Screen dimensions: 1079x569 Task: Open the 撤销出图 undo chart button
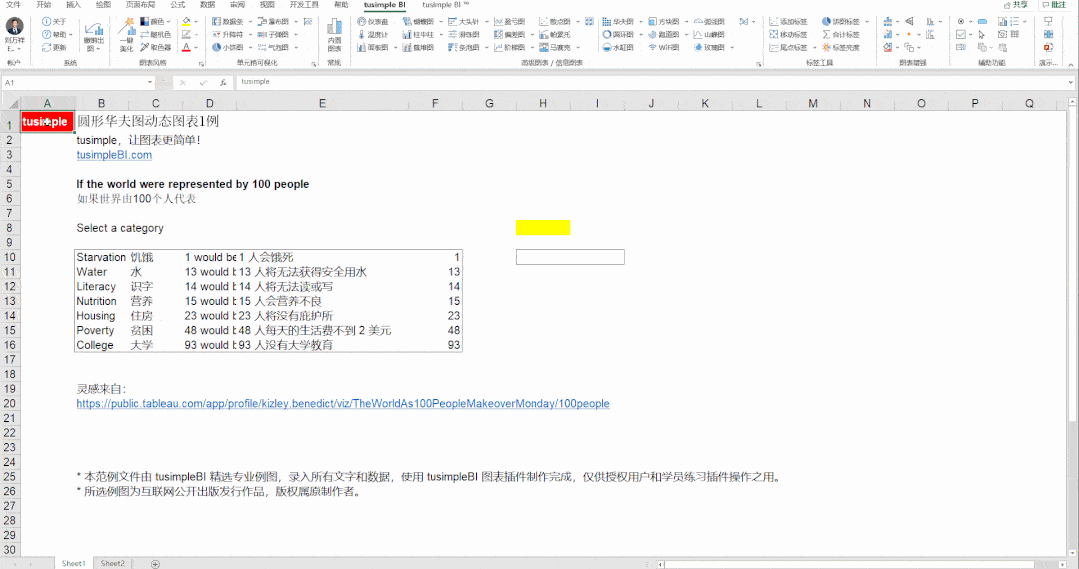[x=94, y=36]
